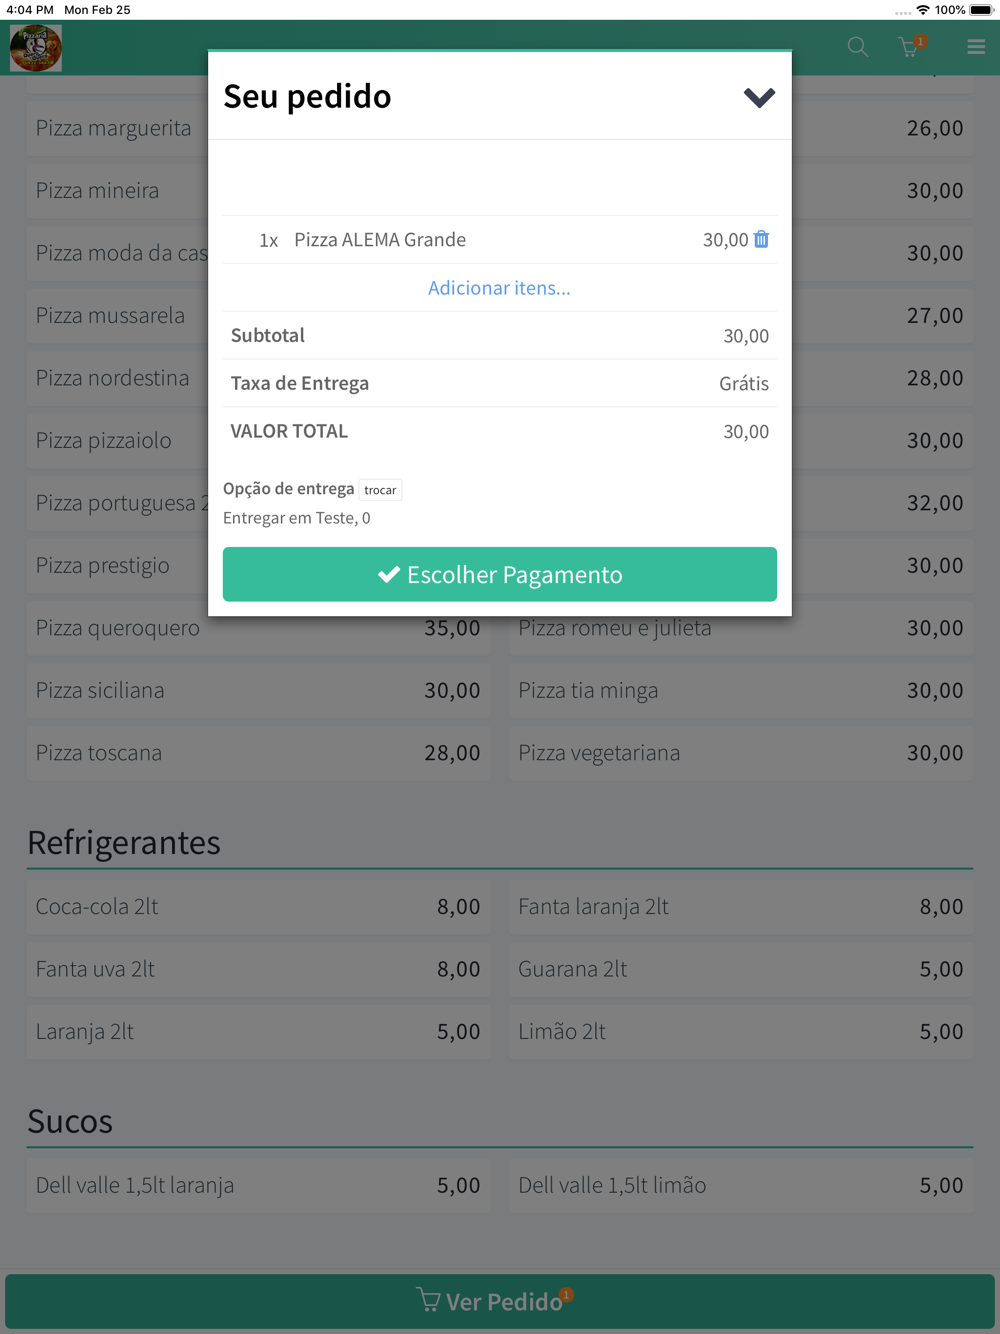Viewport: 1000px width, 1334px height.
Task: Select Guarana 2lt drink item
Action: coord(741,969)
